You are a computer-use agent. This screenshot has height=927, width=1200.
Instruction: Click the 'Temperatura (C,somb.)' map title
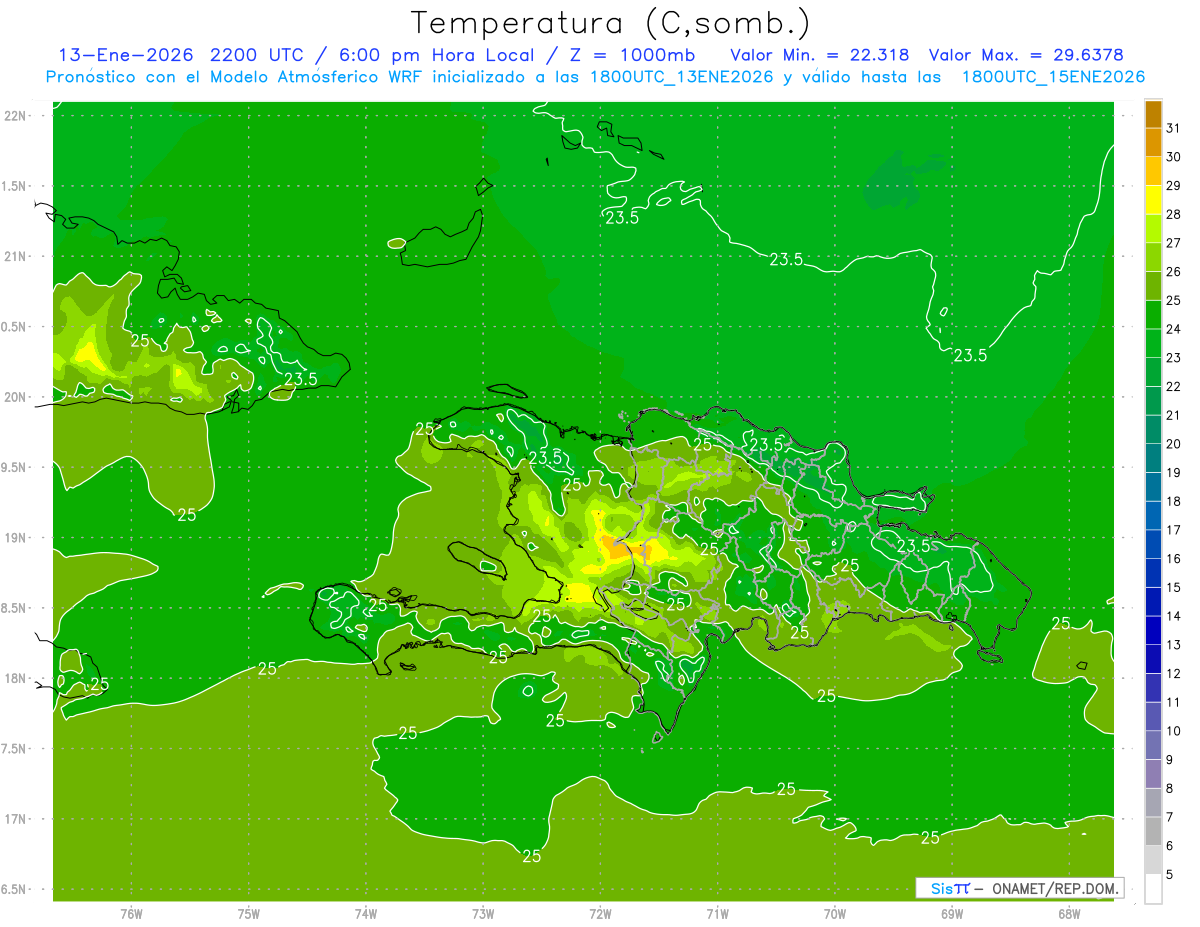pyautogui.click(x=611, y=23)
